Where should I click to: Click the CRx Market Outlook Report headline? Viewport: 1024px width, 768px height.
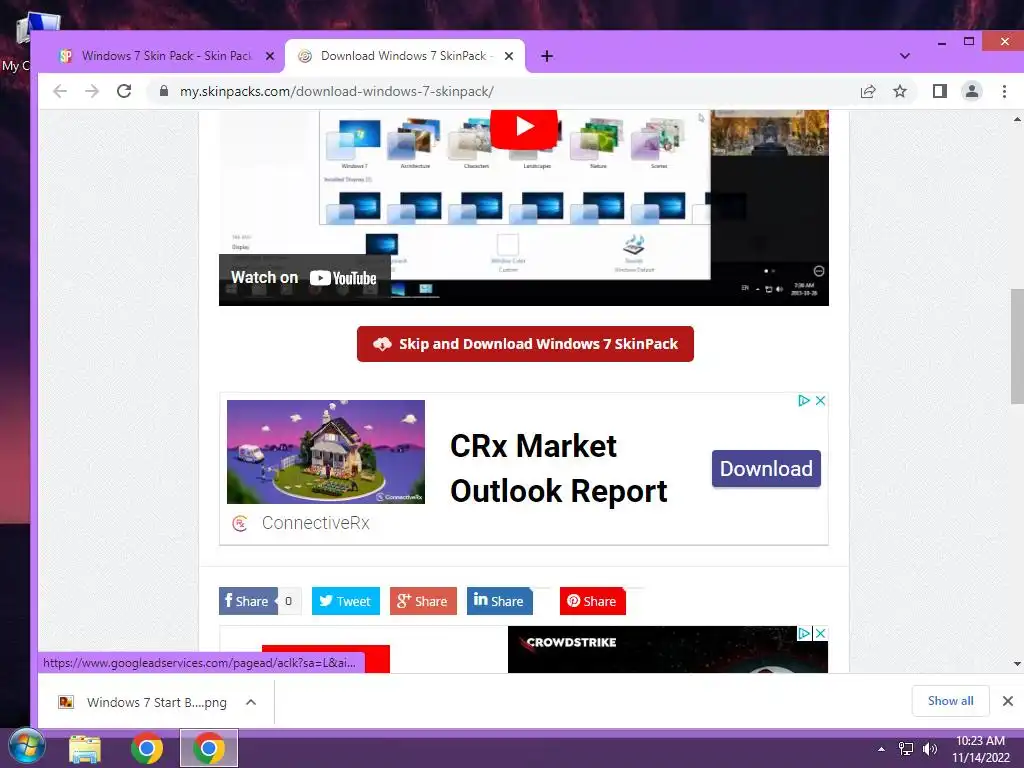pyautogui.click(x=558, y=469)
